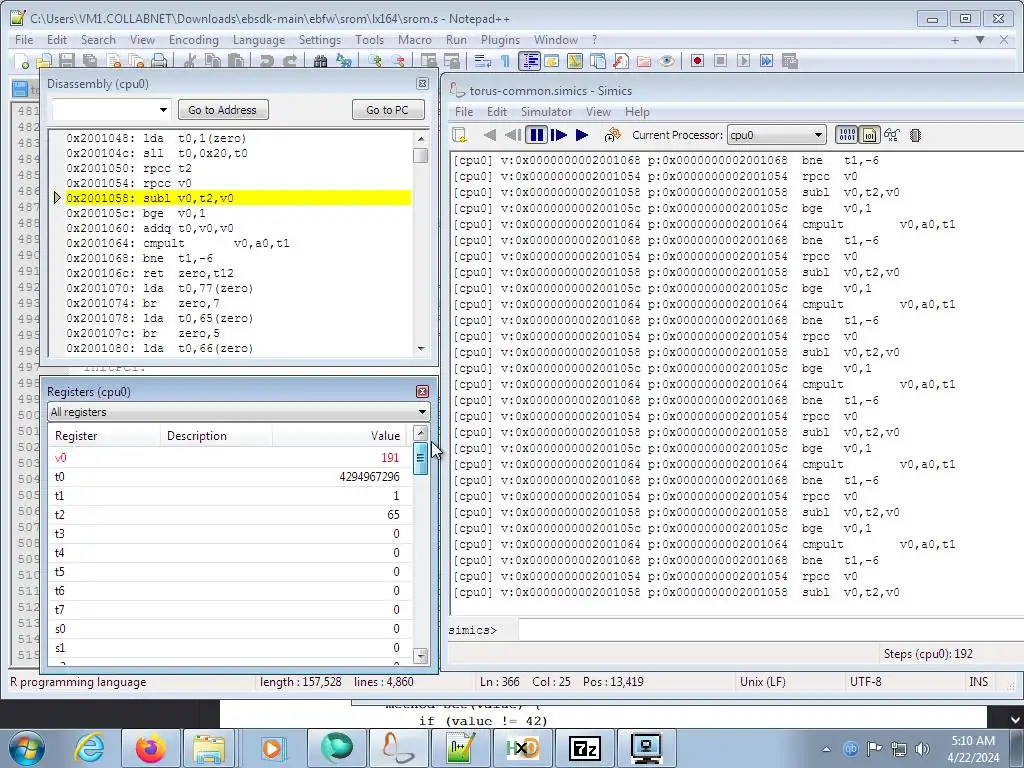Image resolution: width=1024 pixels, height=768 pixels.
Task: Click the volume speaker tray icon
Action: click(922, 749)
